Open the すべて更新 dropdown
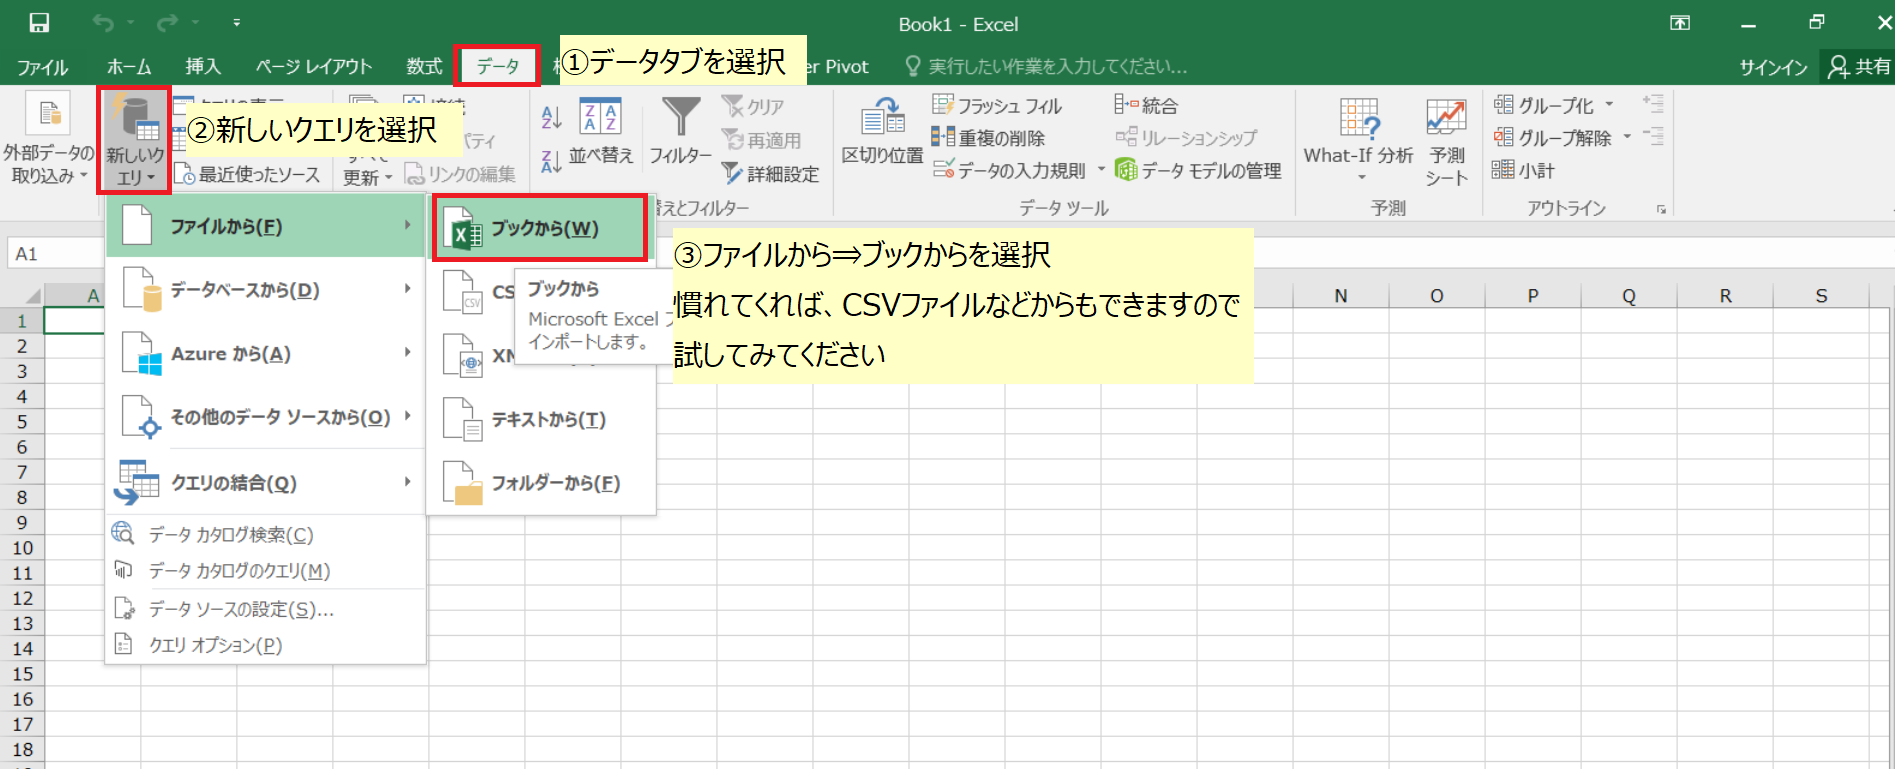The width and height of the screenshot is (1895, 769). [x=368, y=177]
